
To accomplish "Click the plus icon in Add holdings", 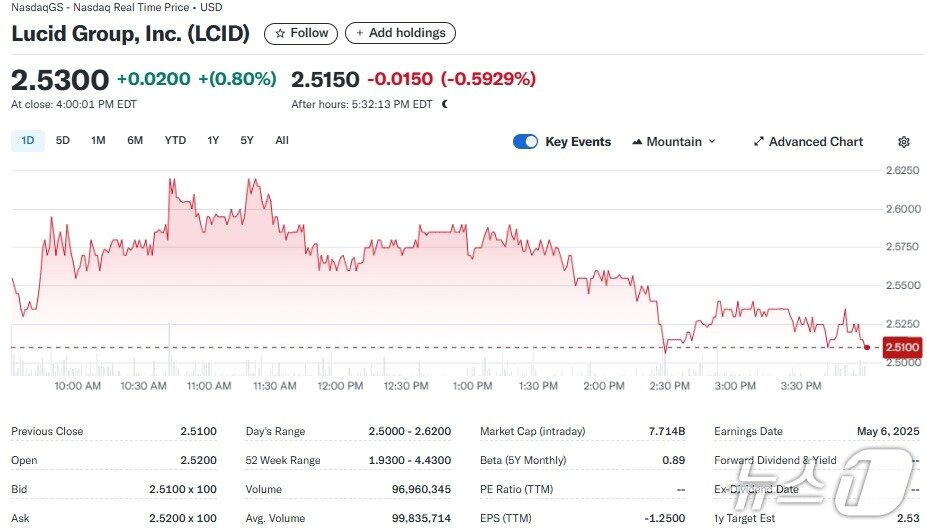I will click(x=360, y=34).
